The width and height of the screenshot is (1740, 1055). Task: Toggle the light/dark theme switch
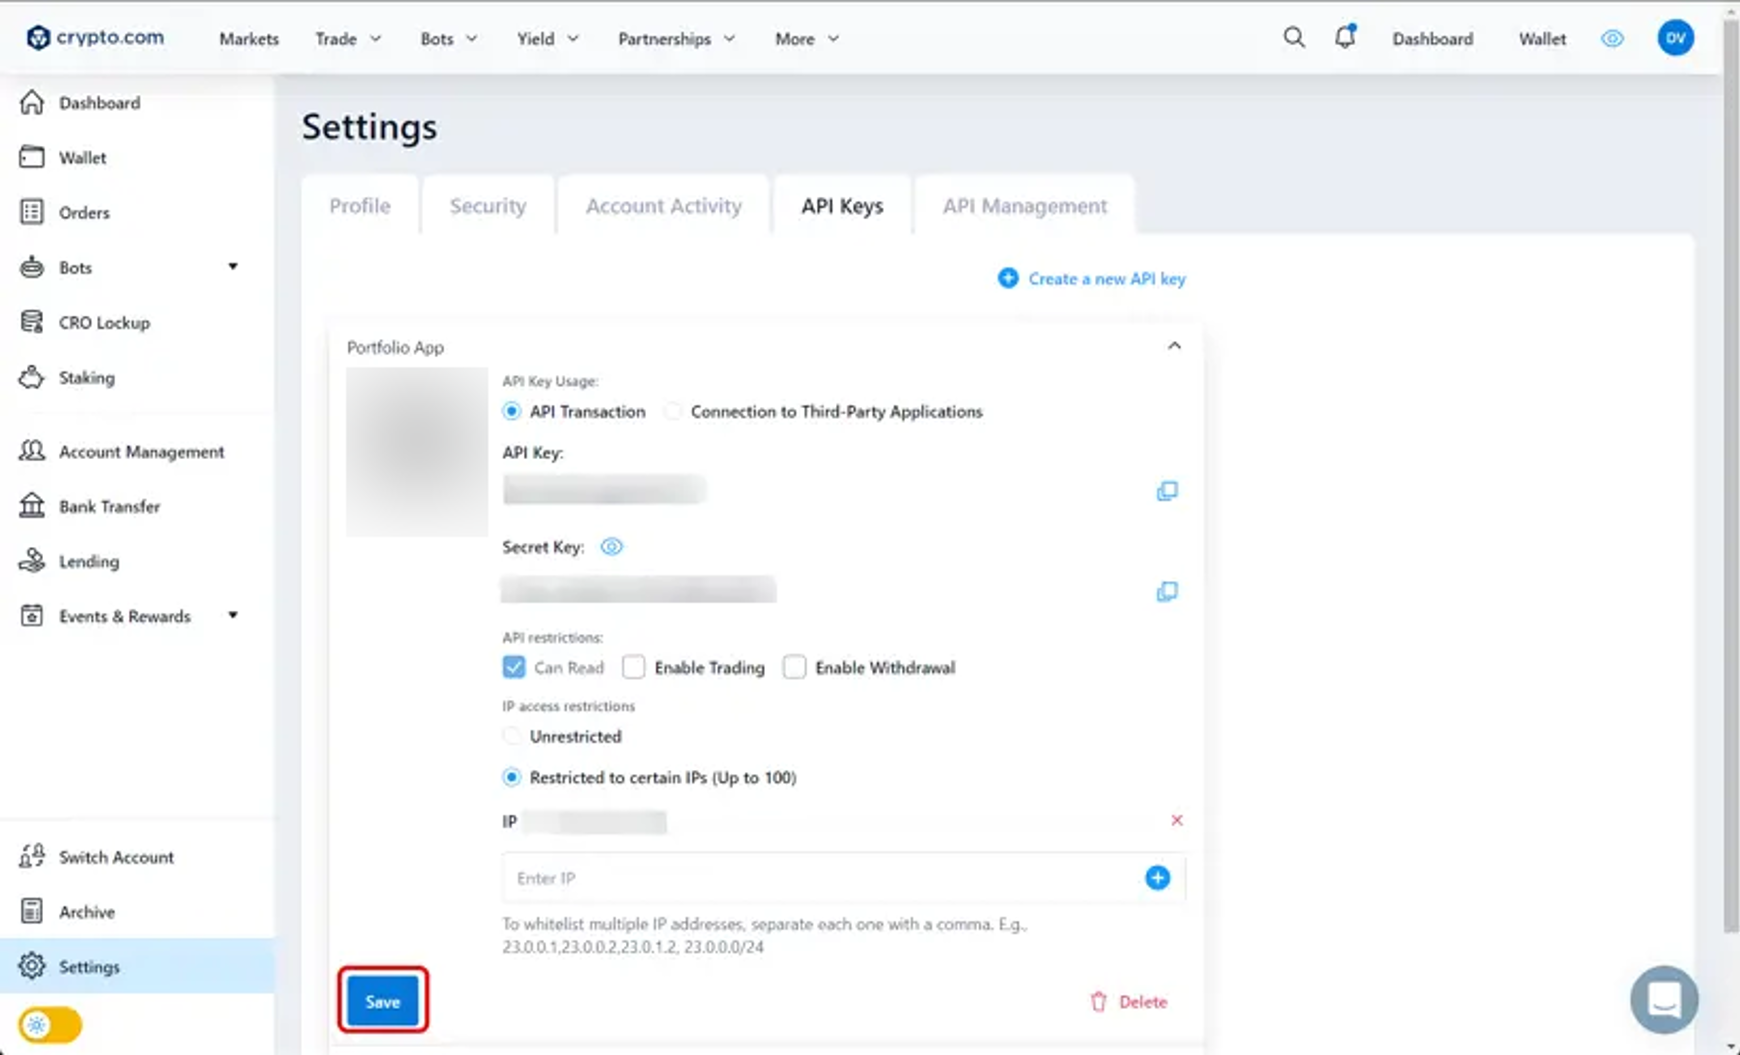tap(49, 1025)
